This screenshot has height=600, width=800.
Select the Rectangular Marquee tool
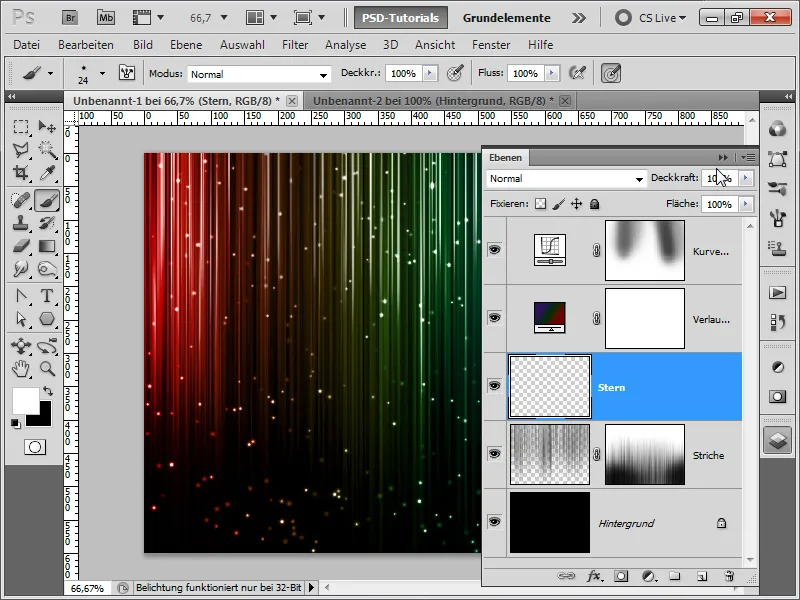pyautogui.click(x=21, y=127)
